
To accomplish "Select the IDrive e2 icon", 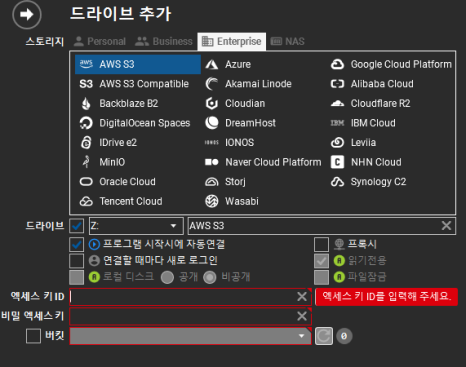I will click(x=86, y=143).
